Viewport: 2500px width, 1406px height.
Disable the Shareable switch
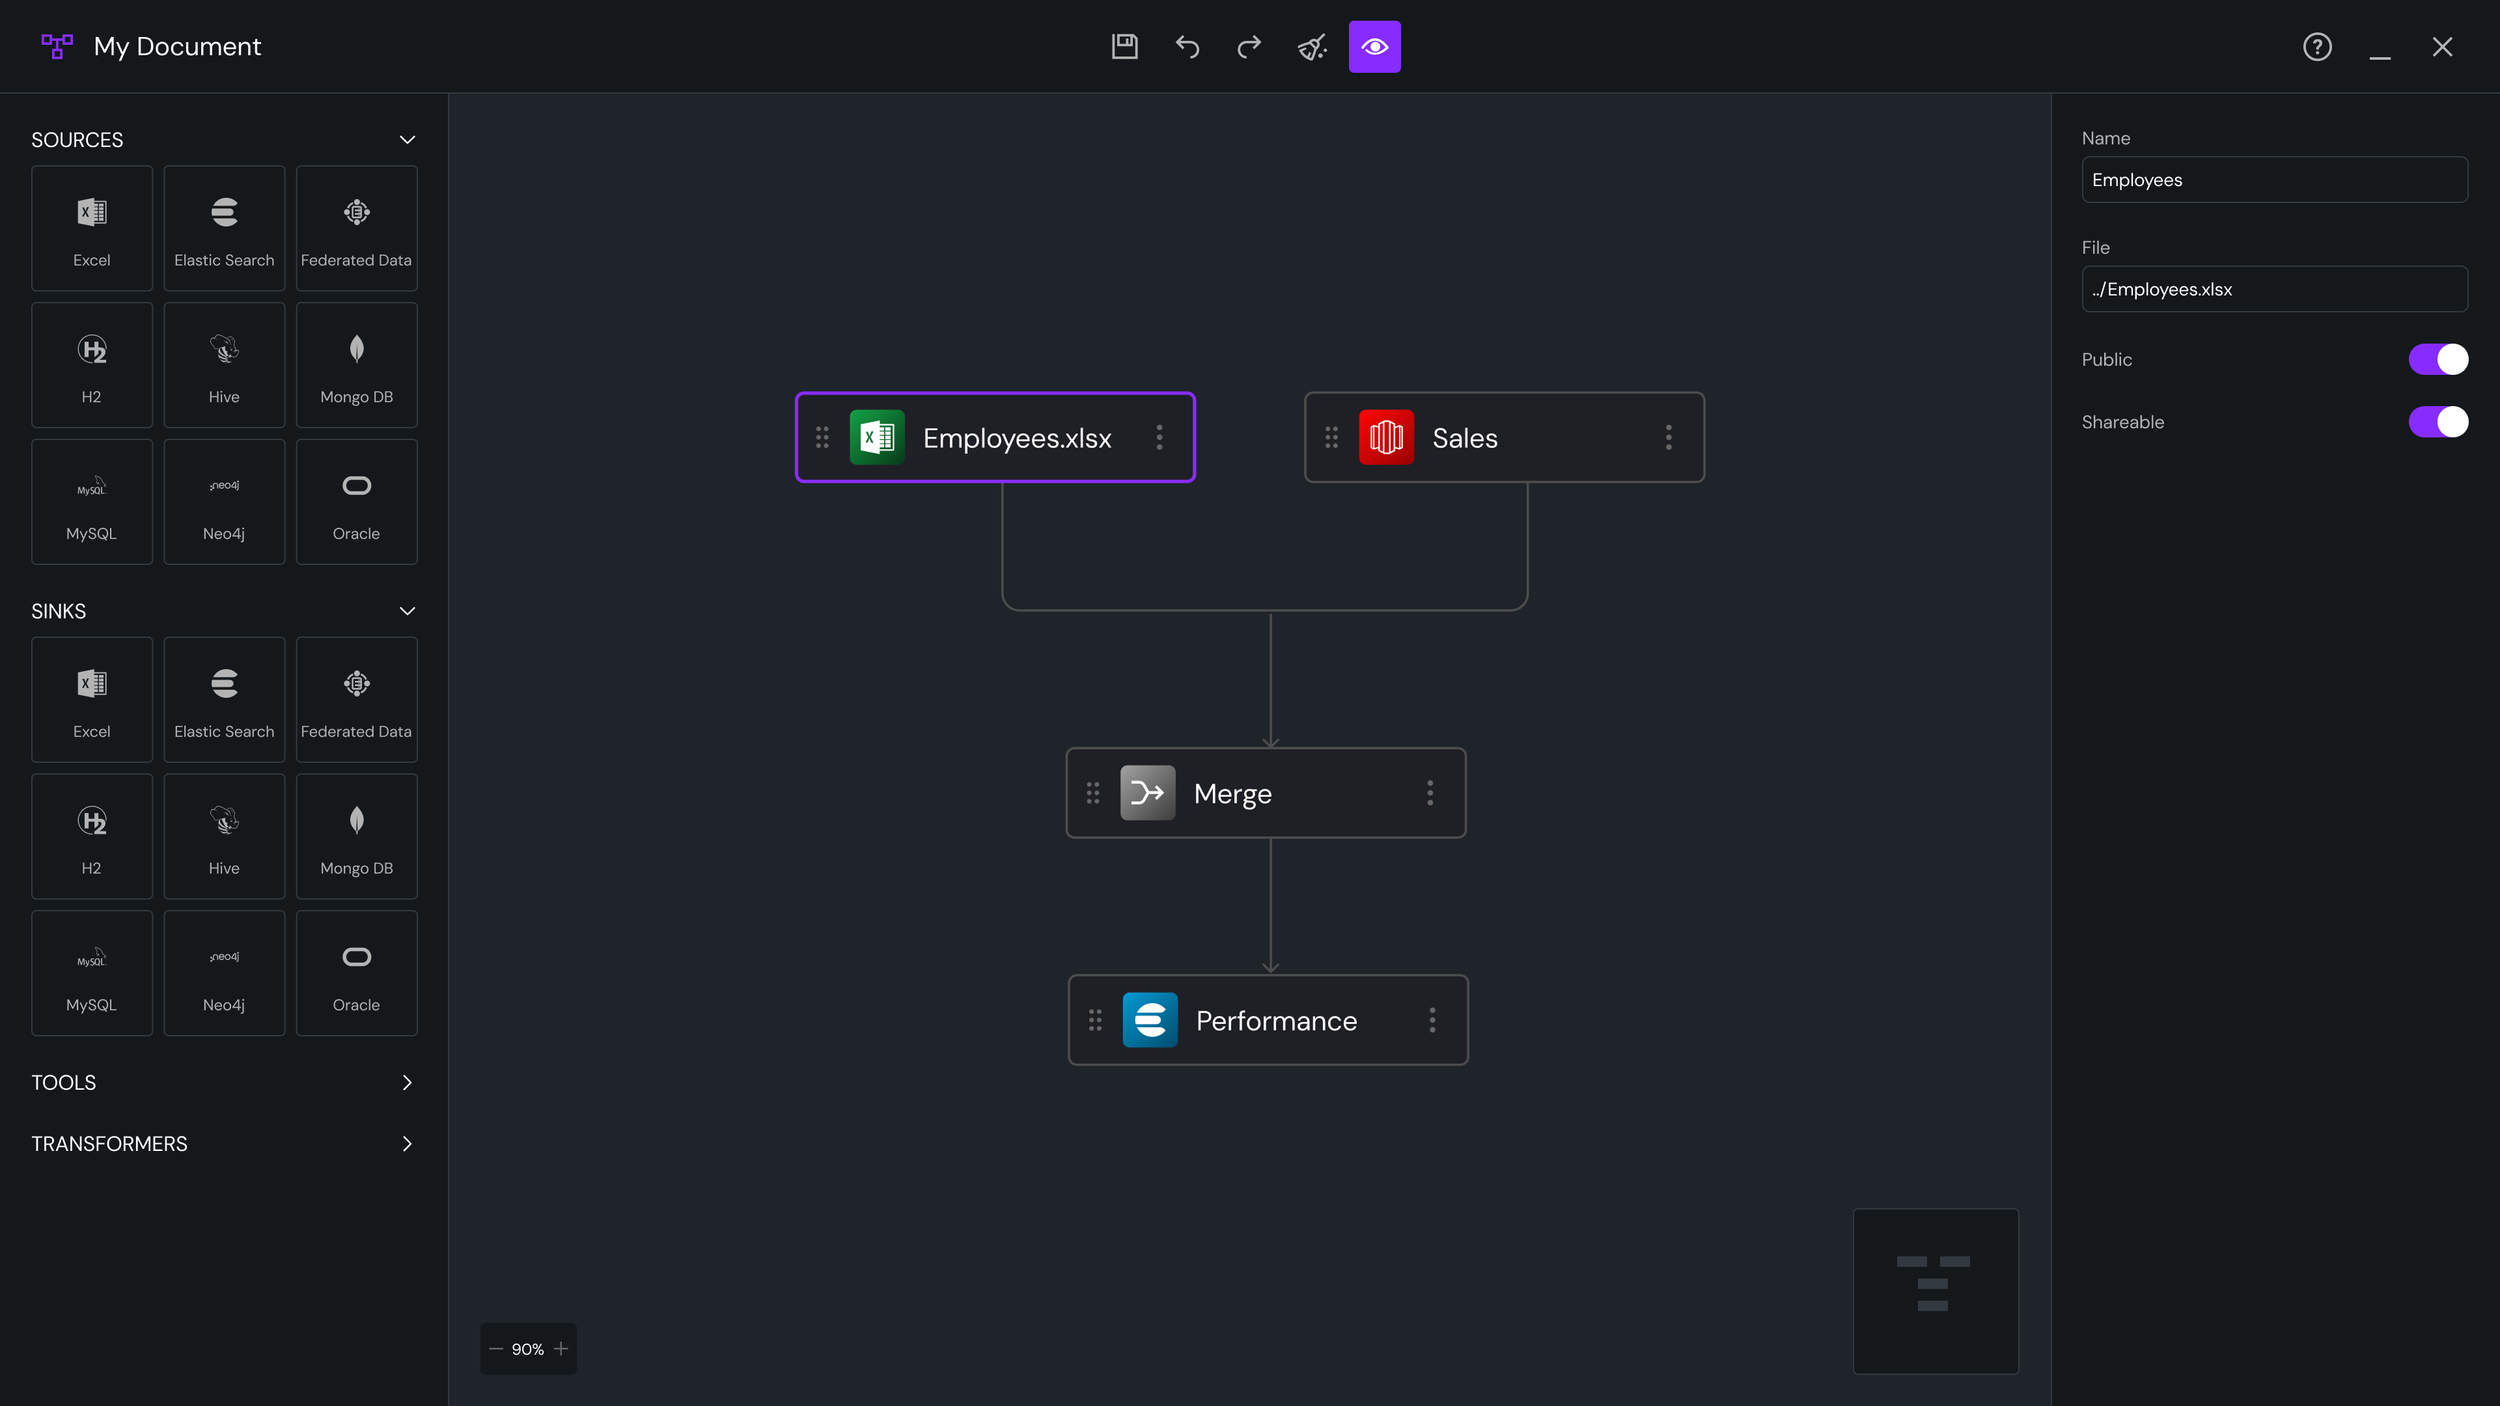(2437, 422)
